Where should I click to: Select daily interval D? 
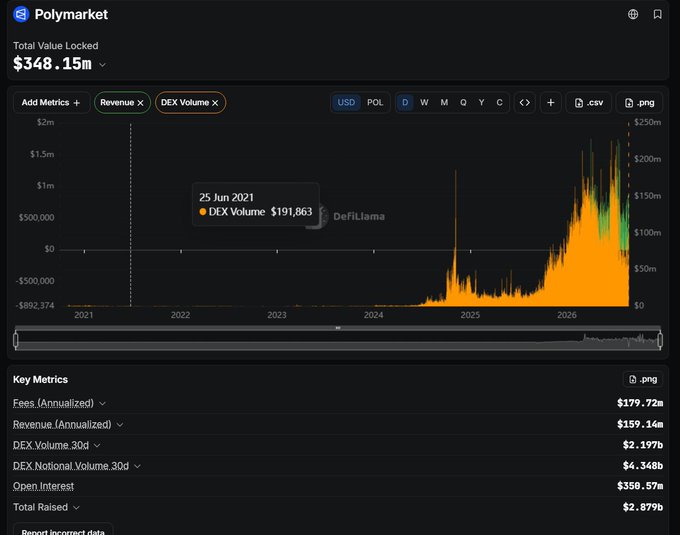click(405, 103)
